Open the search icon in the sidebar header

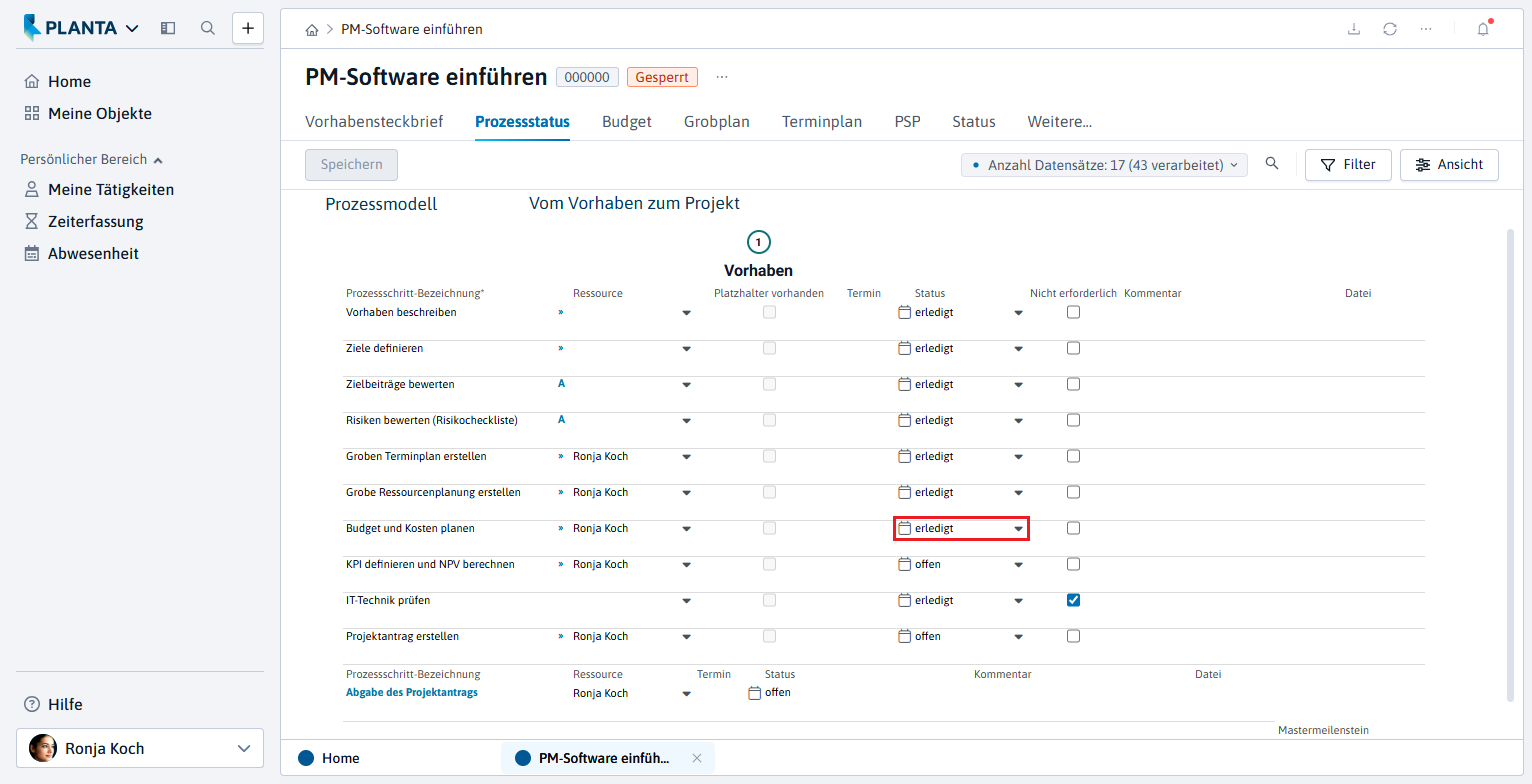[208, 28]
